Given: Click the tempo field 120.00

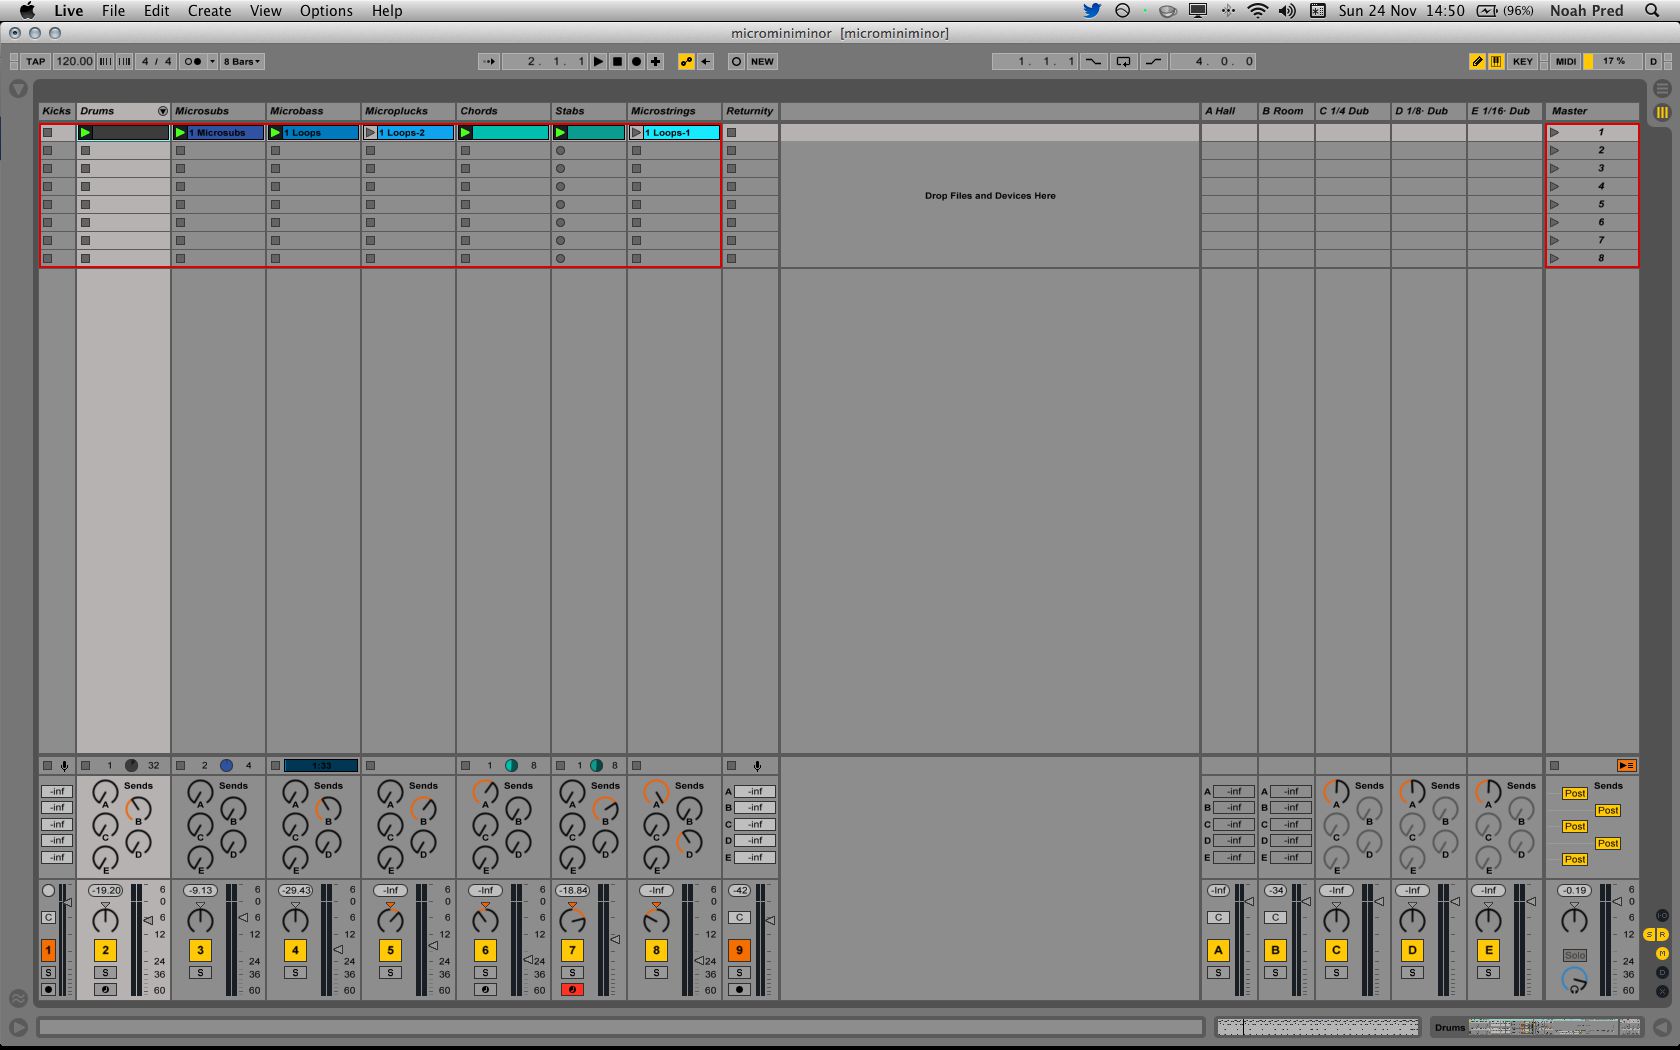Looking at the screenshot, I should pos(74,61).
